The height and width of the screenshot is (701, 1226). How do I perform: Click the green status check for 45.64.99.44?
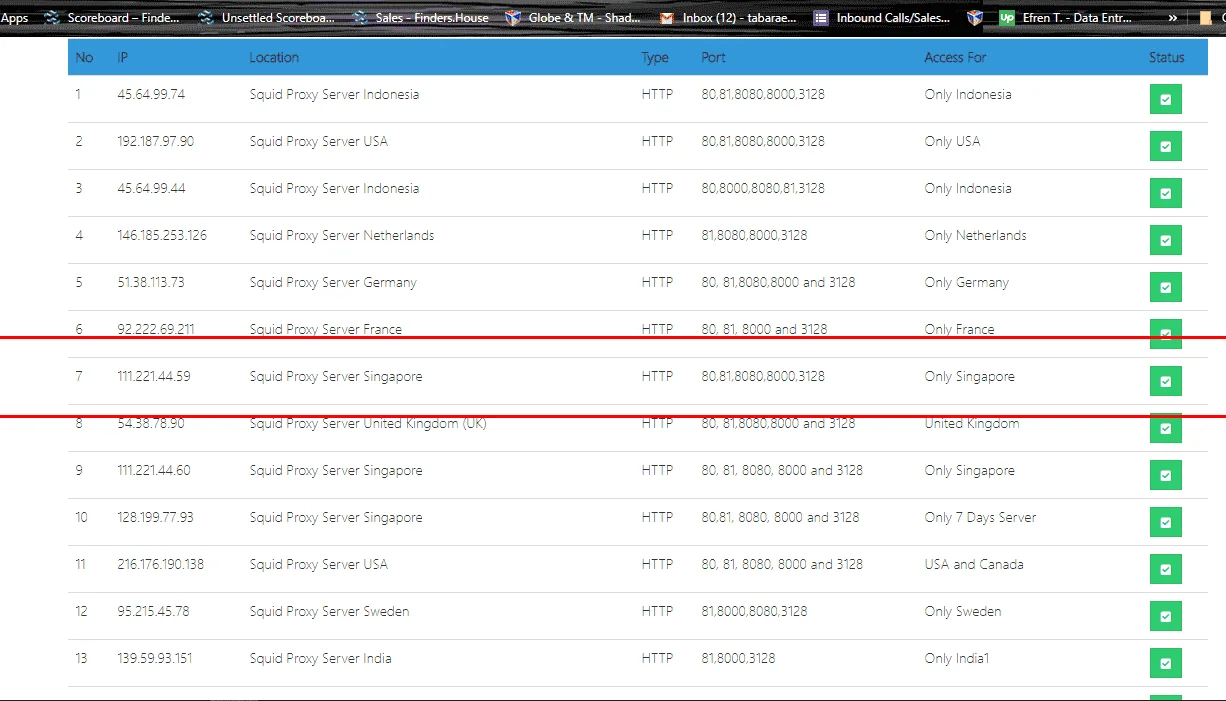(x=1165, y=193)
